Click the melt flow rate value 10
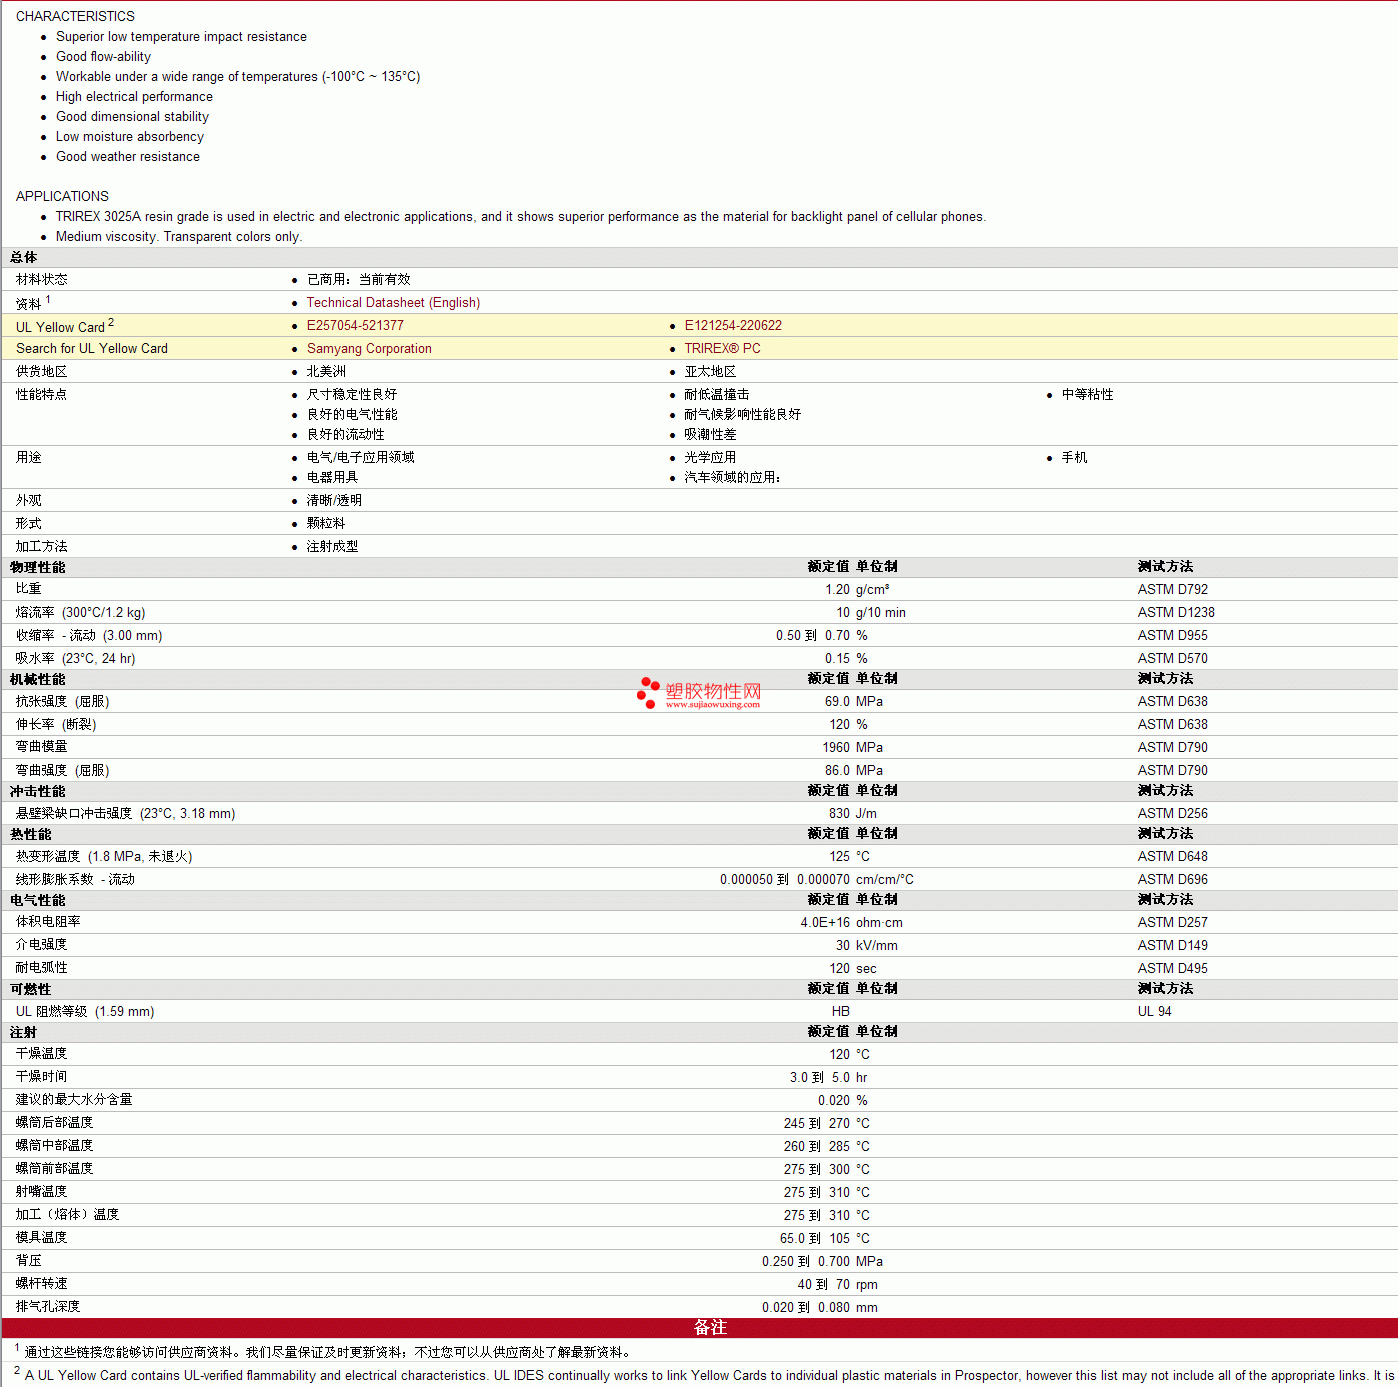1398x1387 pixels. [x=843, y=613]
